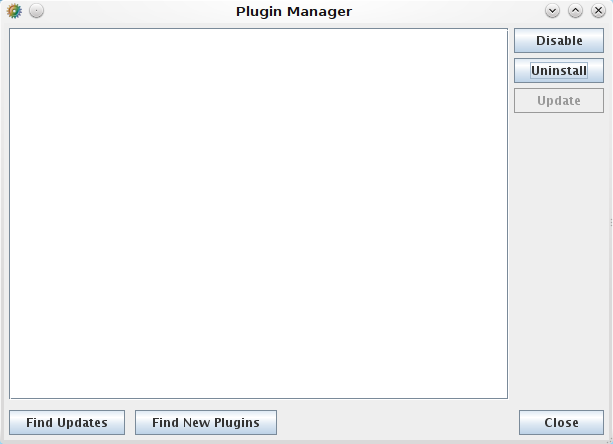The height and width of the screenshot is (444, 613).
Task: Minimize the Plugin Manager window
Action: point(552,11)
